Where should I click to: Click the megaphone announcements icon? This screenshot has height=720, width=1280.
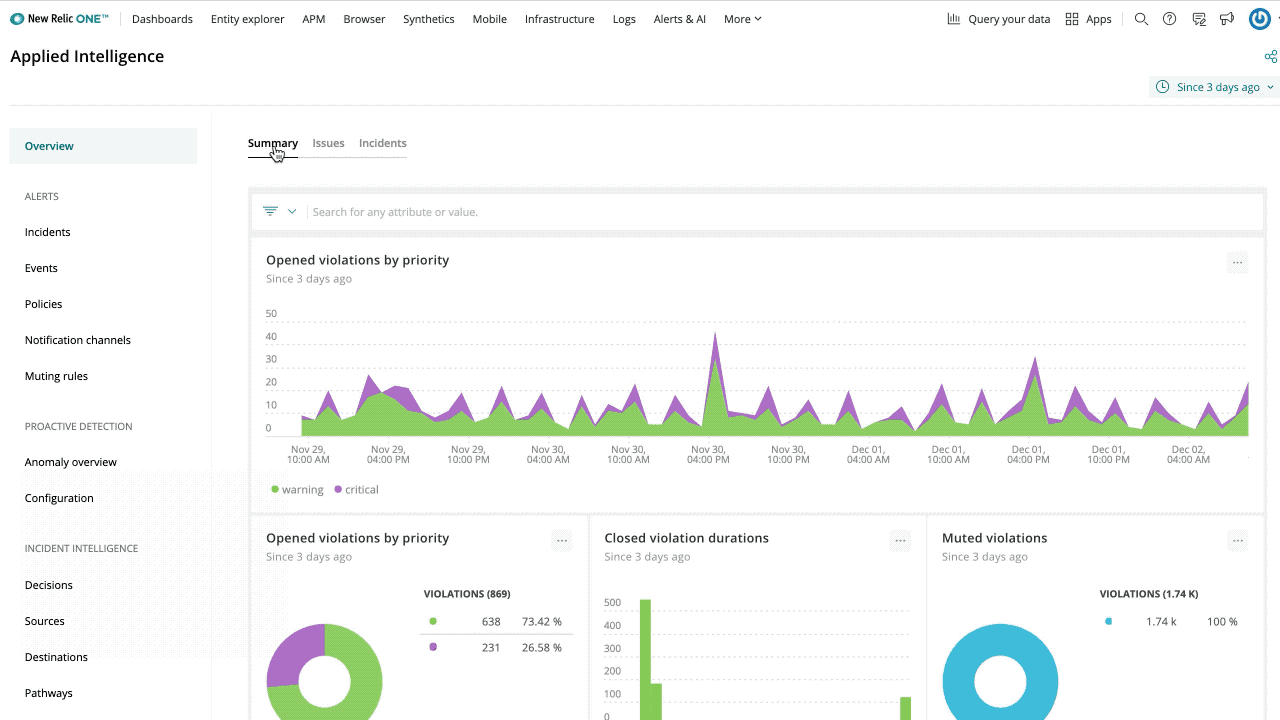tap(1227, 19)
